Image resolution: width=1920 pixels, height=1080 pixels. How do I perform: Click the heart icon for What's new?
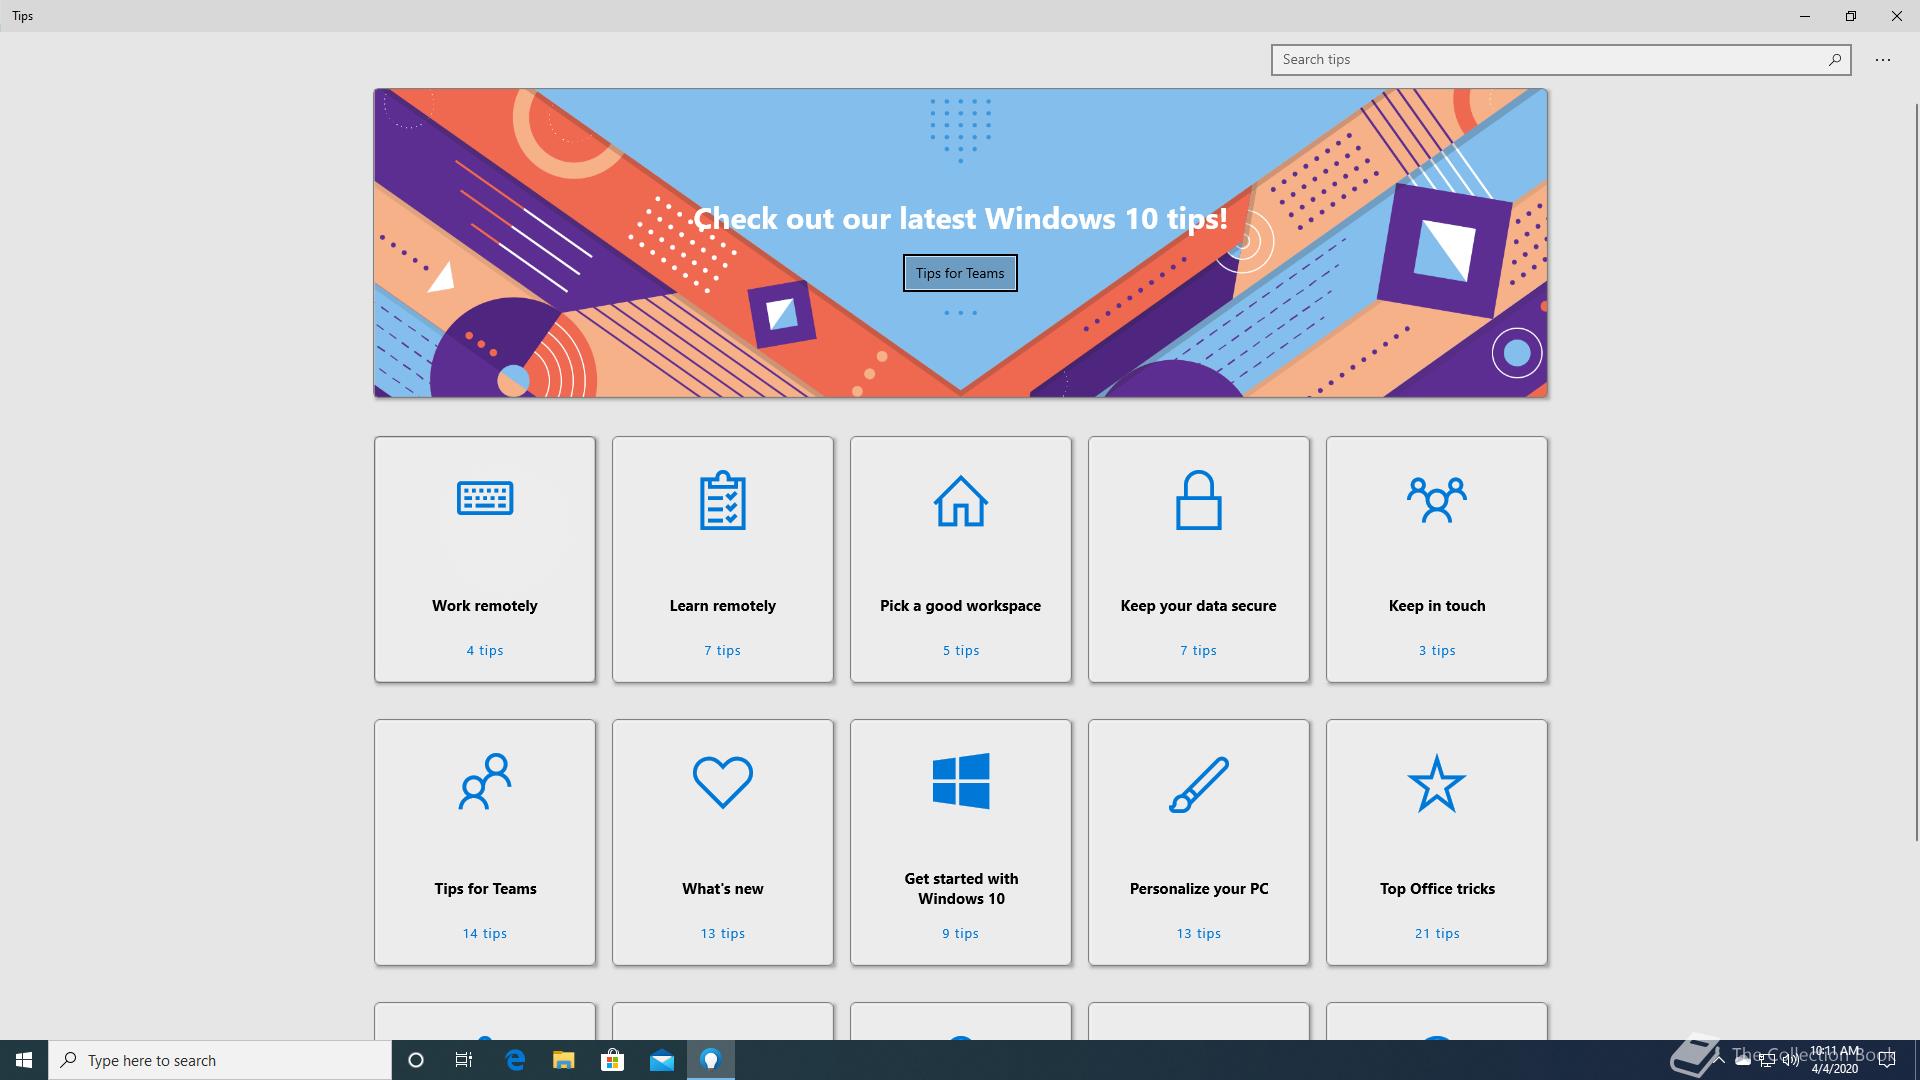722,782
